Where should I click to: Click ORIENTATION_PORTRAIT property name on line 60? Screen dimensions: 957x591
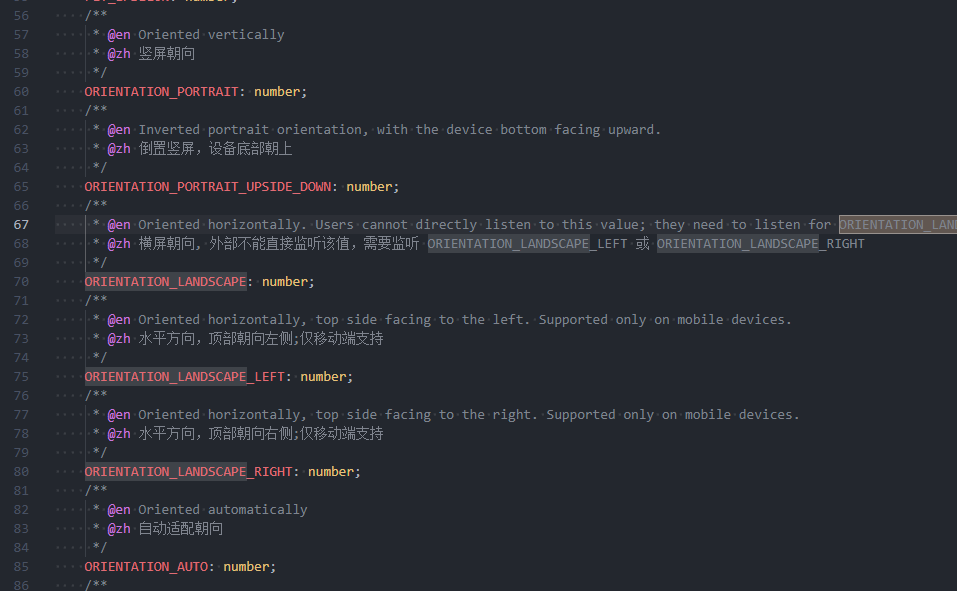[x=161, y=92]
